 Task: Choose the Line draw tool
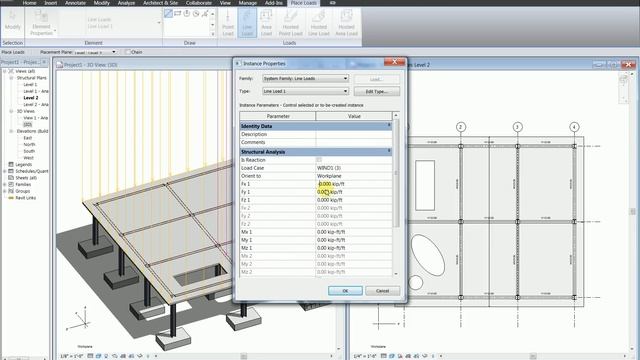pos(168,13)
